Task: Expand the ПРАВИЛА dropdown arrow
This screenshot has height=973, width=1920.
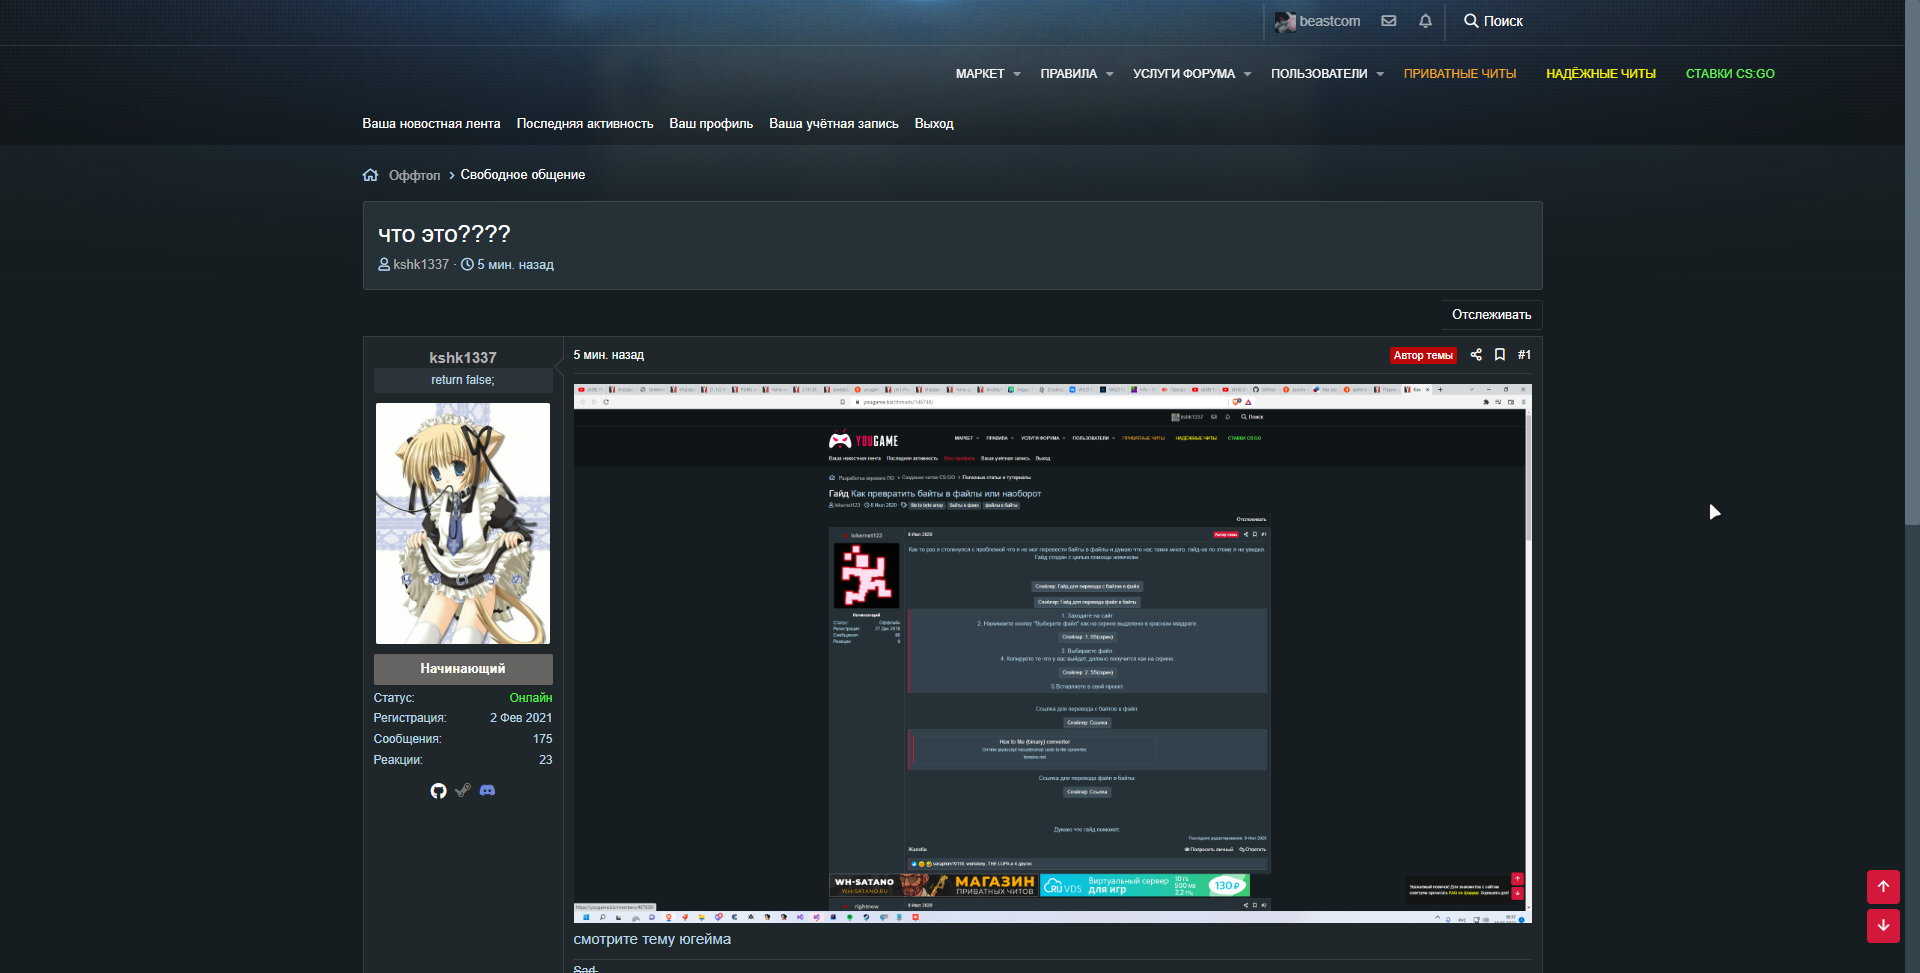Action: click(x=1110, y=74)
